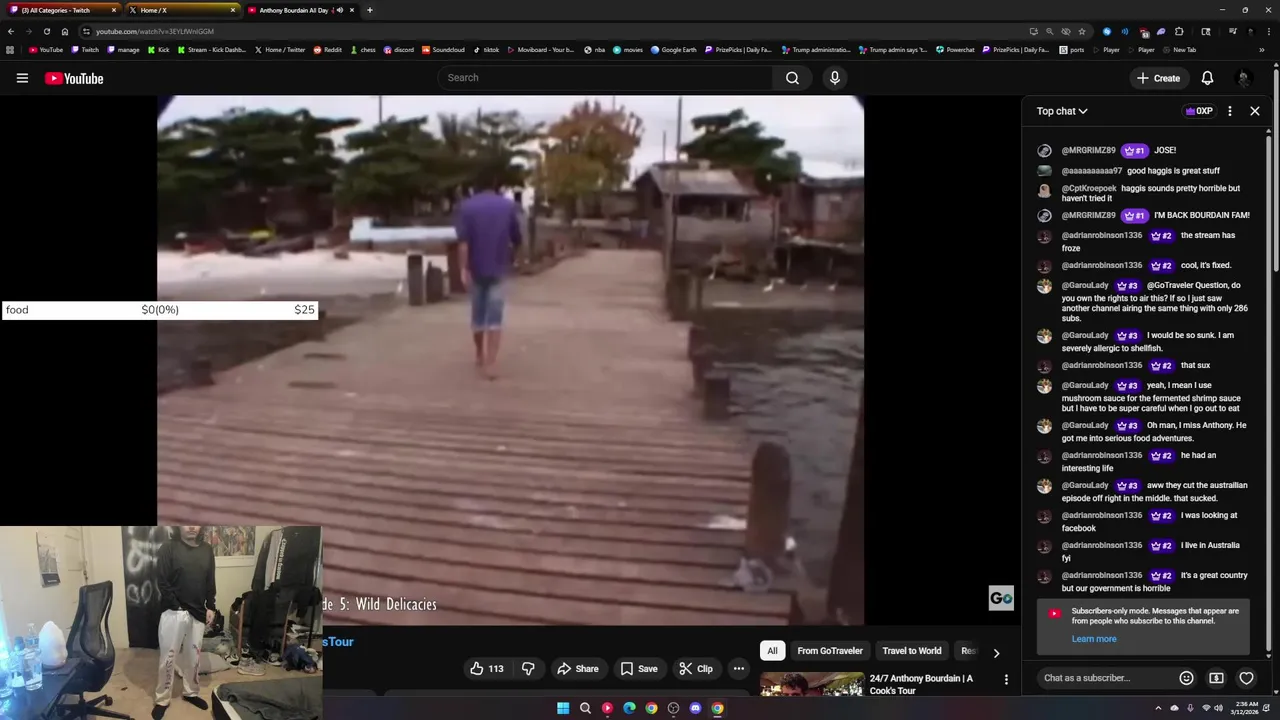Start voice search with the microphone
The image size is (1280, 720).
tap(835, 78)
